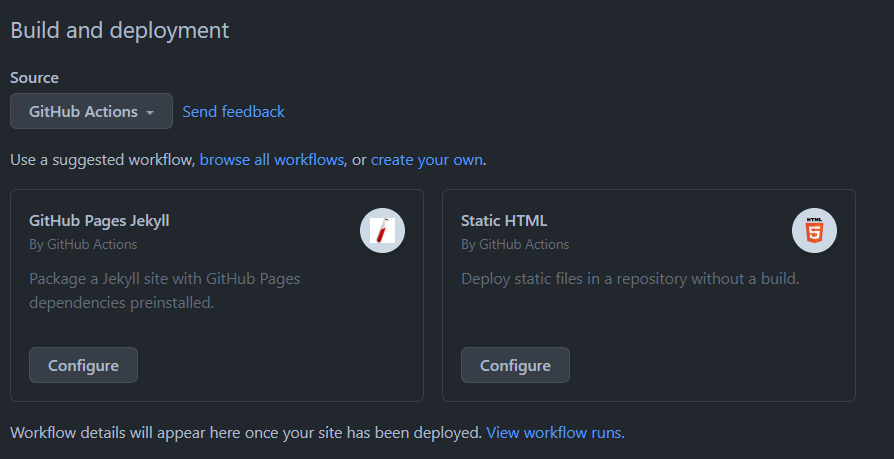Image resolution: width=894 pixels, height=459 pixels.
Task: Click the Send feedback link
Action: [x=233, y=112]
